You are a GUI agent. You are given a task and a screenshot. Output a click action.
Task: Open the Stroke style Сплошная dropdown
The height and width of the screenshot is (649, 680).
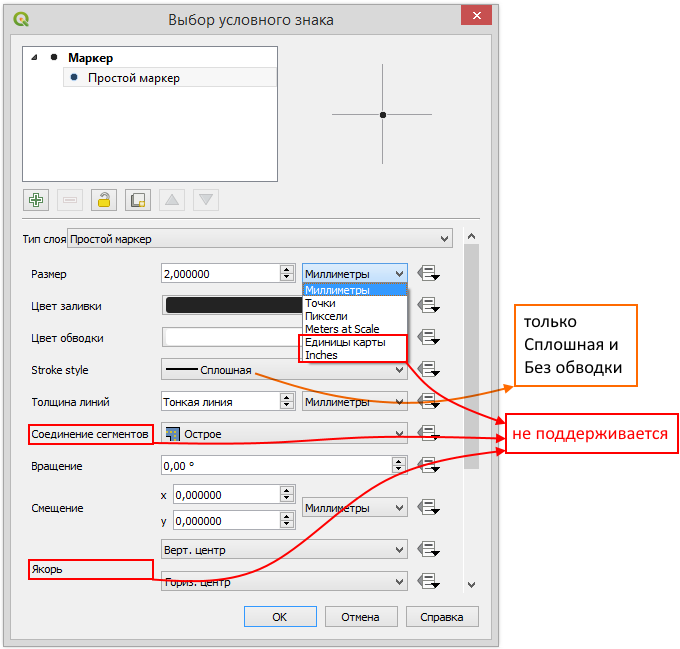(284, 370)
